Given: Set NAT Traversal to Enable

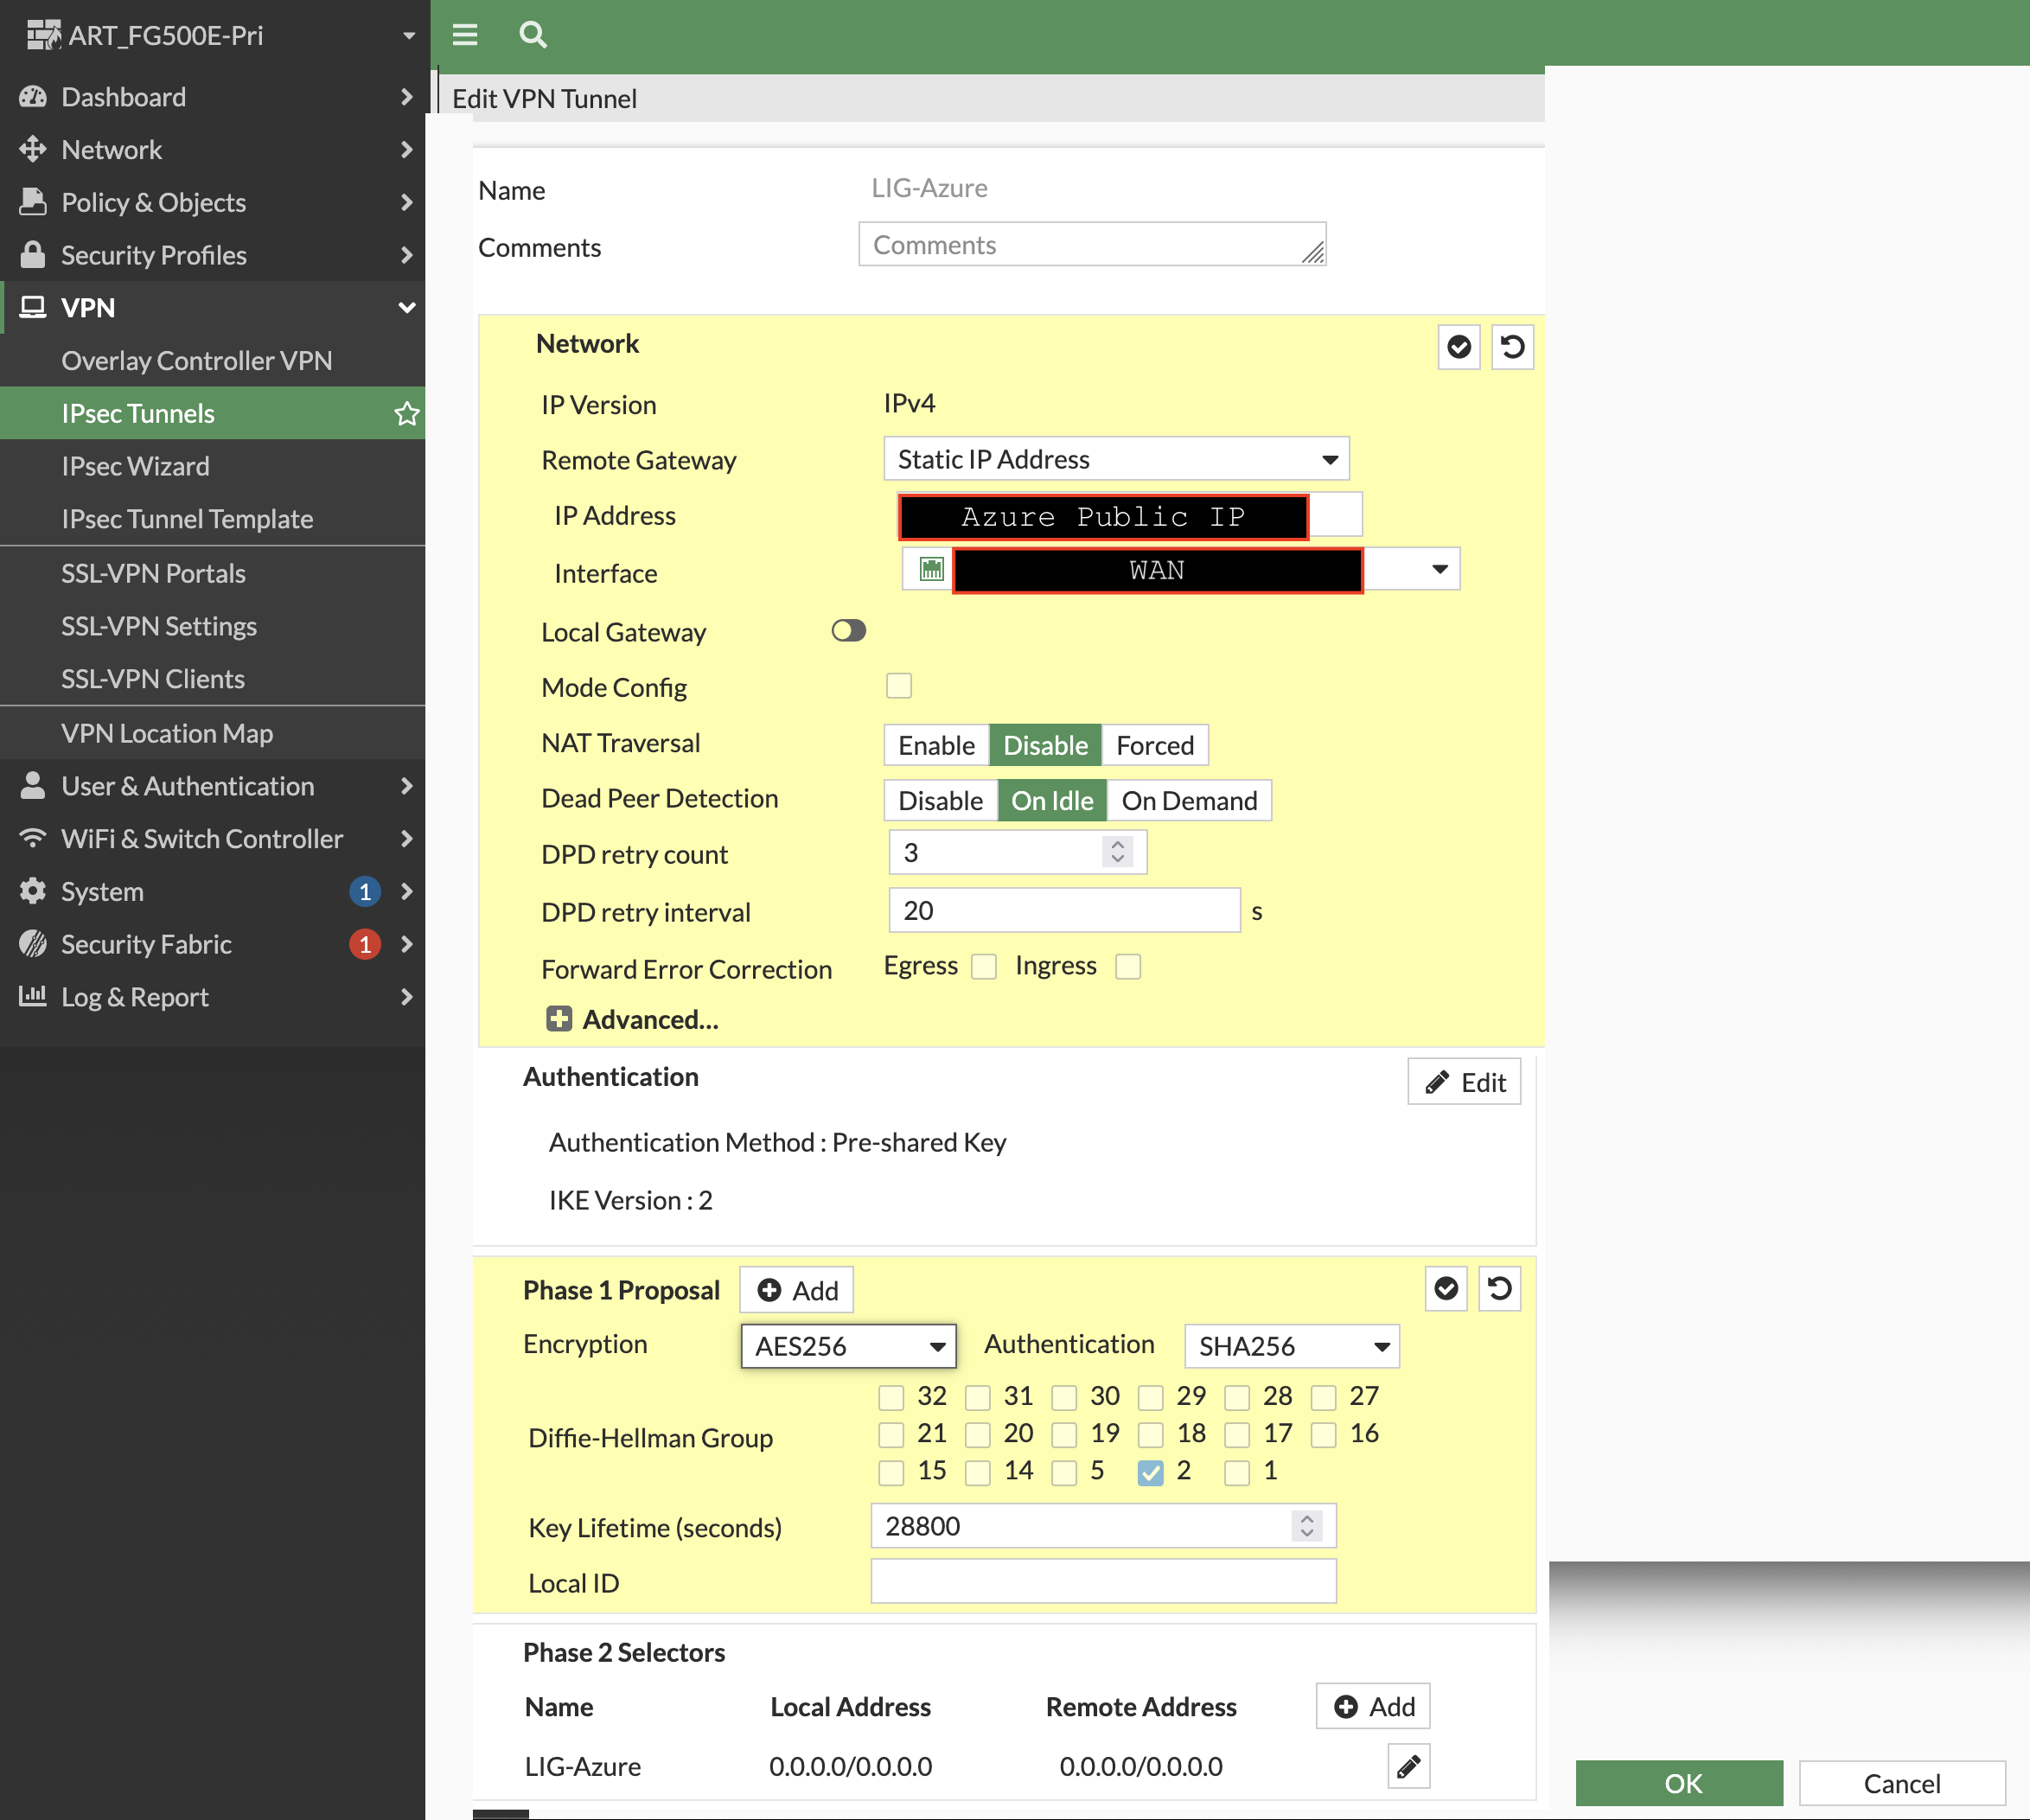Looking at the screenshot, I should (x=937, y=745).
